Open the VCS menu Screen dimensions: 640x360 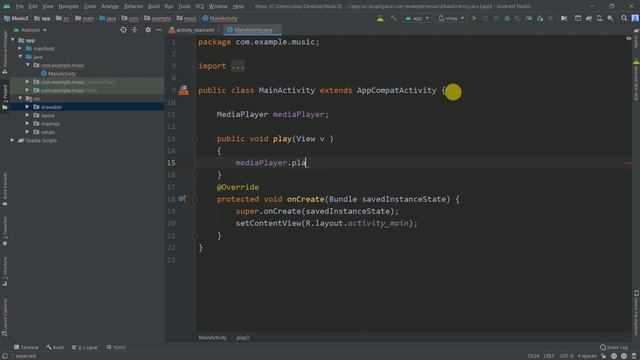(199, 6)
